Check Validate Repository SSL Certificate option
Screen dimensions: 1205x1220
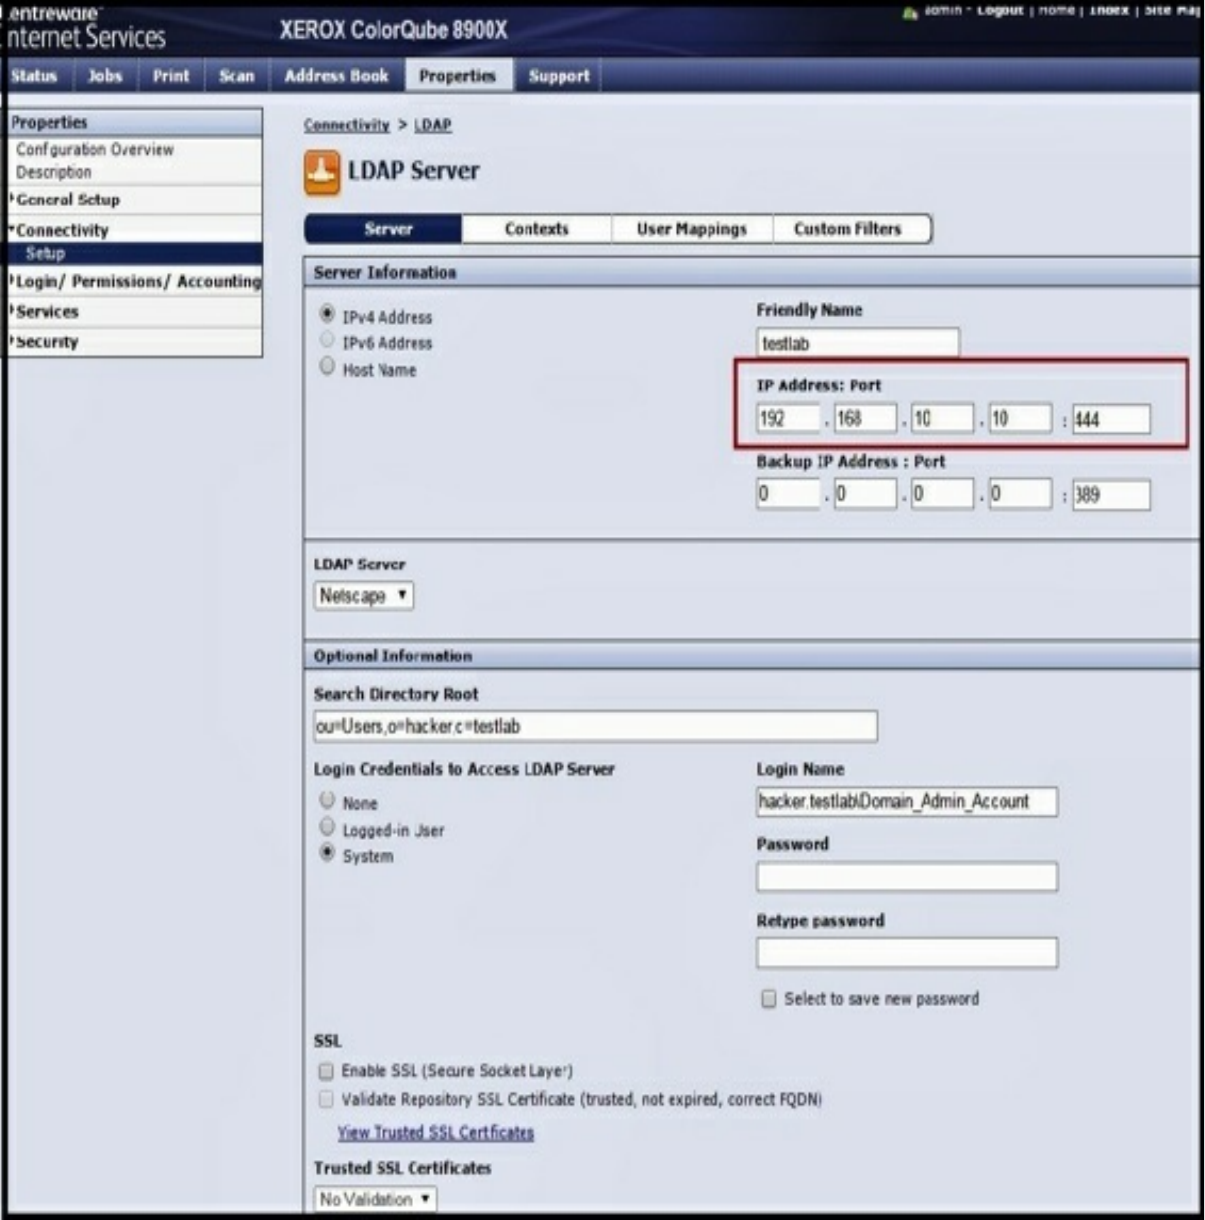326,1099
